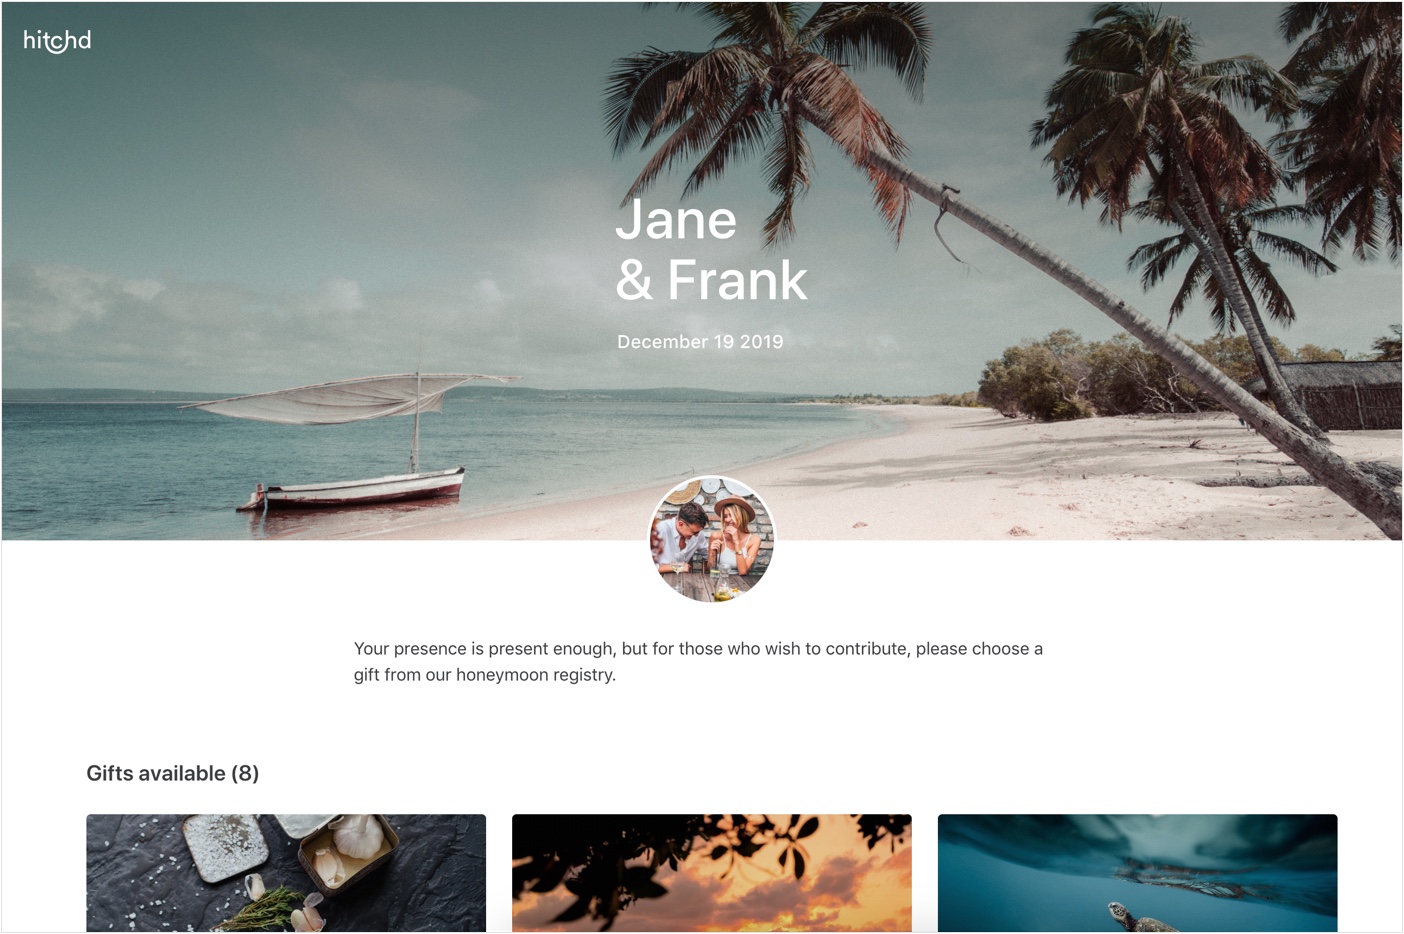Open the couple's circular profile photo
Image resolution: width=1404 pixels, height=934 pixels.
coord(711,539)
